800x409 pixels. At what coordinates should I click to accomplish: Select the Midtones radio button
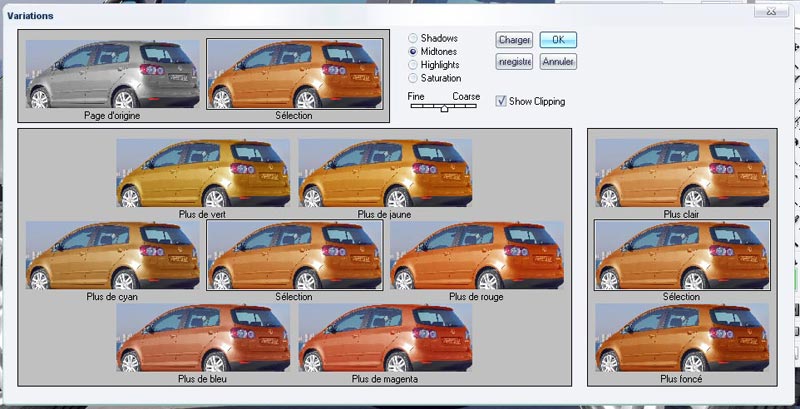412,52
